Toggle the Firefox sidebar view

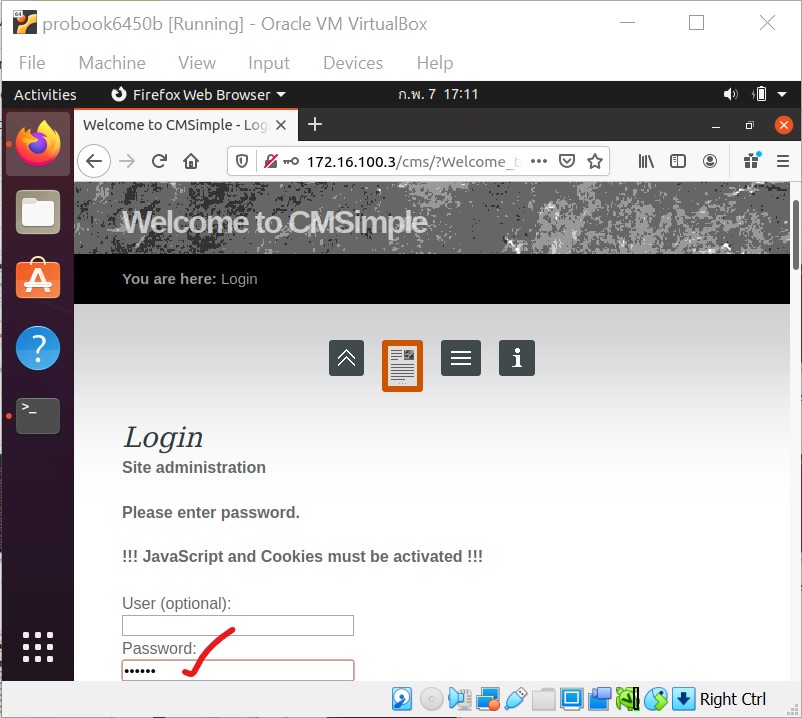(x=678, y=162)
